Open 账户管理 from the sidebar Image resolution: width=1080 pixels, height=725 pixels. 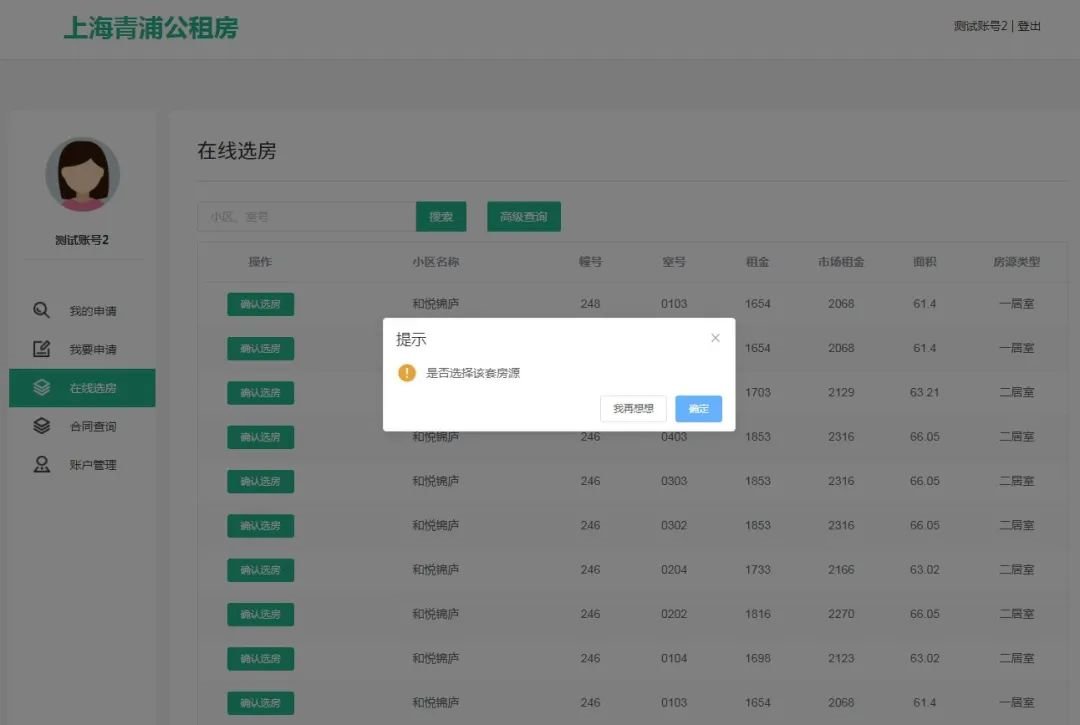(92, 465)
